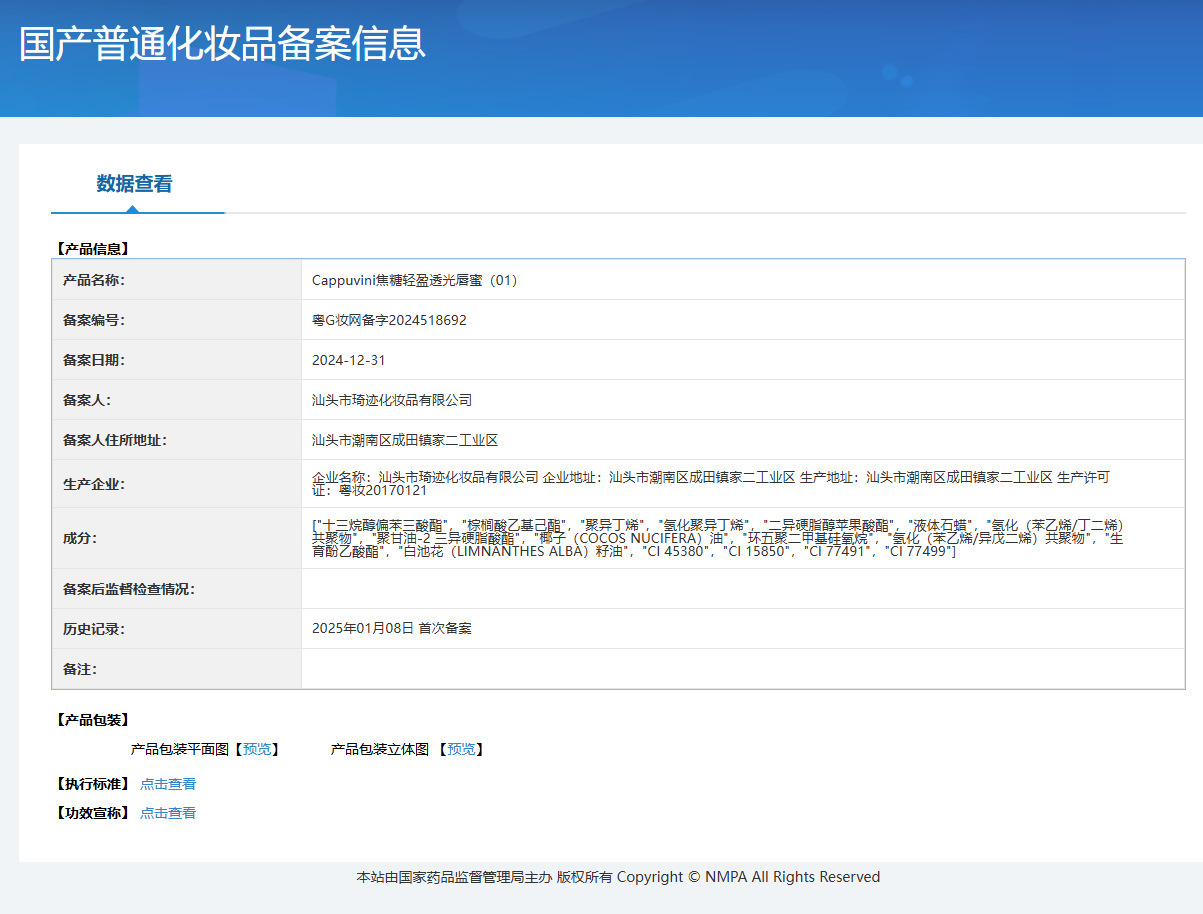Click the 备注 row label

[80, 669]
